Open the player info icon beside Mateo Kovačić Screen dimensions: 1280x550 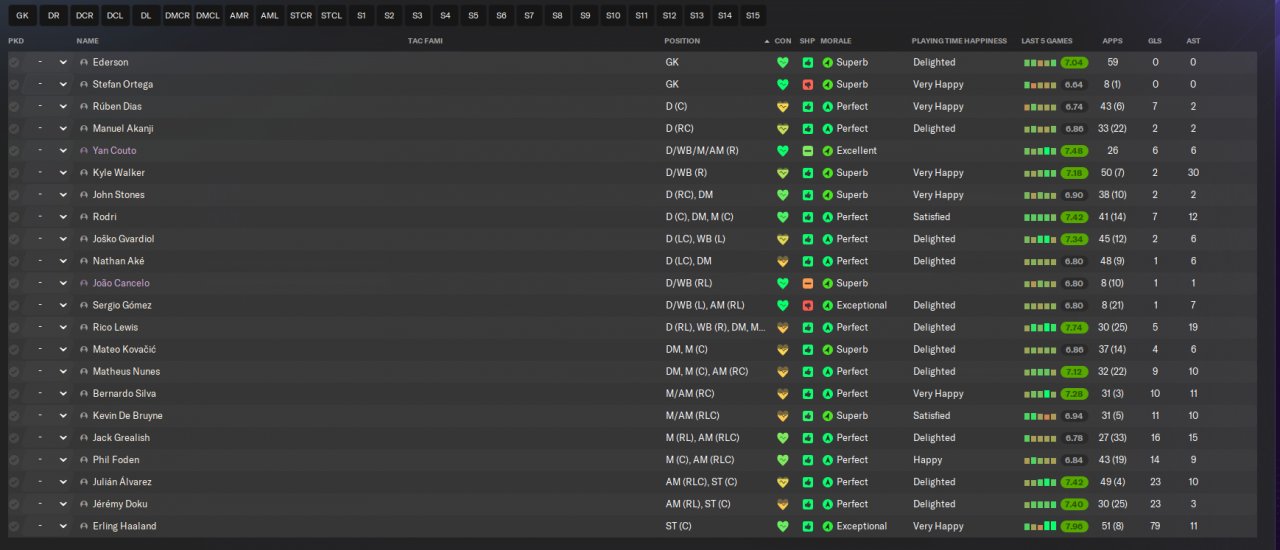click(x=84, y=349)
